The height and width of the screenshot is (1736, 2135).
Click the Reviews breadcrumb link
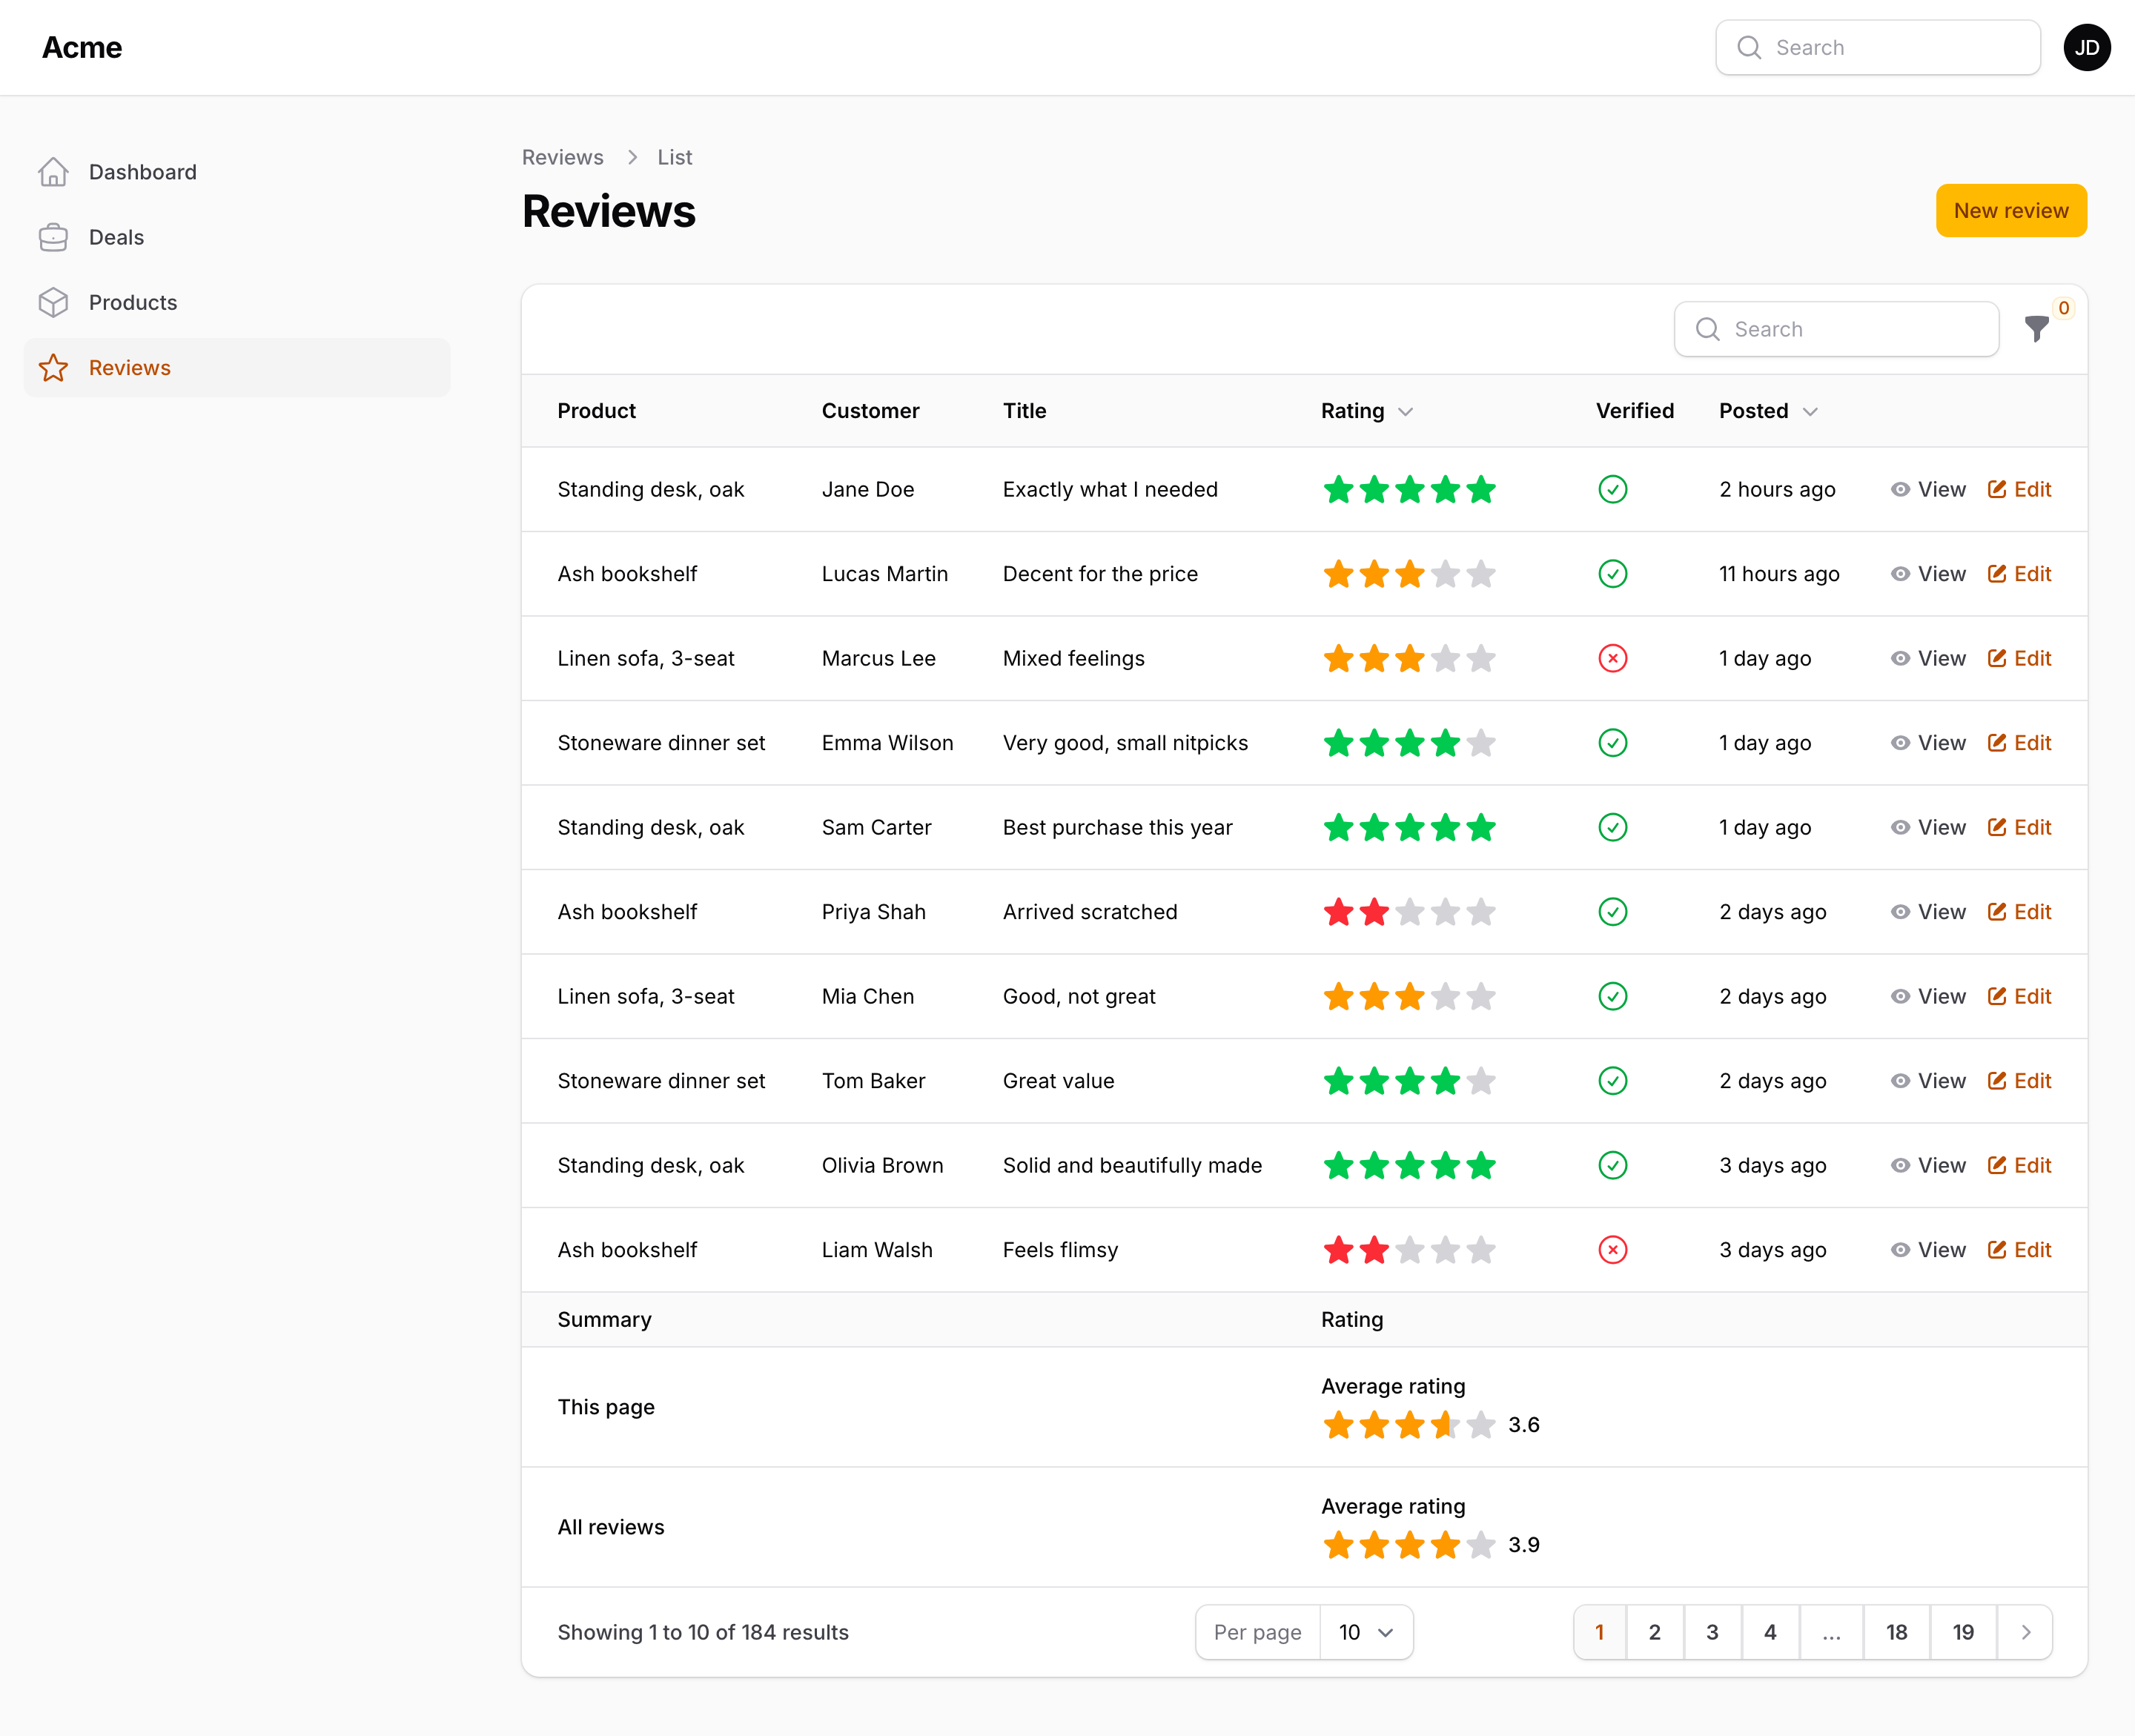point(562,157)
